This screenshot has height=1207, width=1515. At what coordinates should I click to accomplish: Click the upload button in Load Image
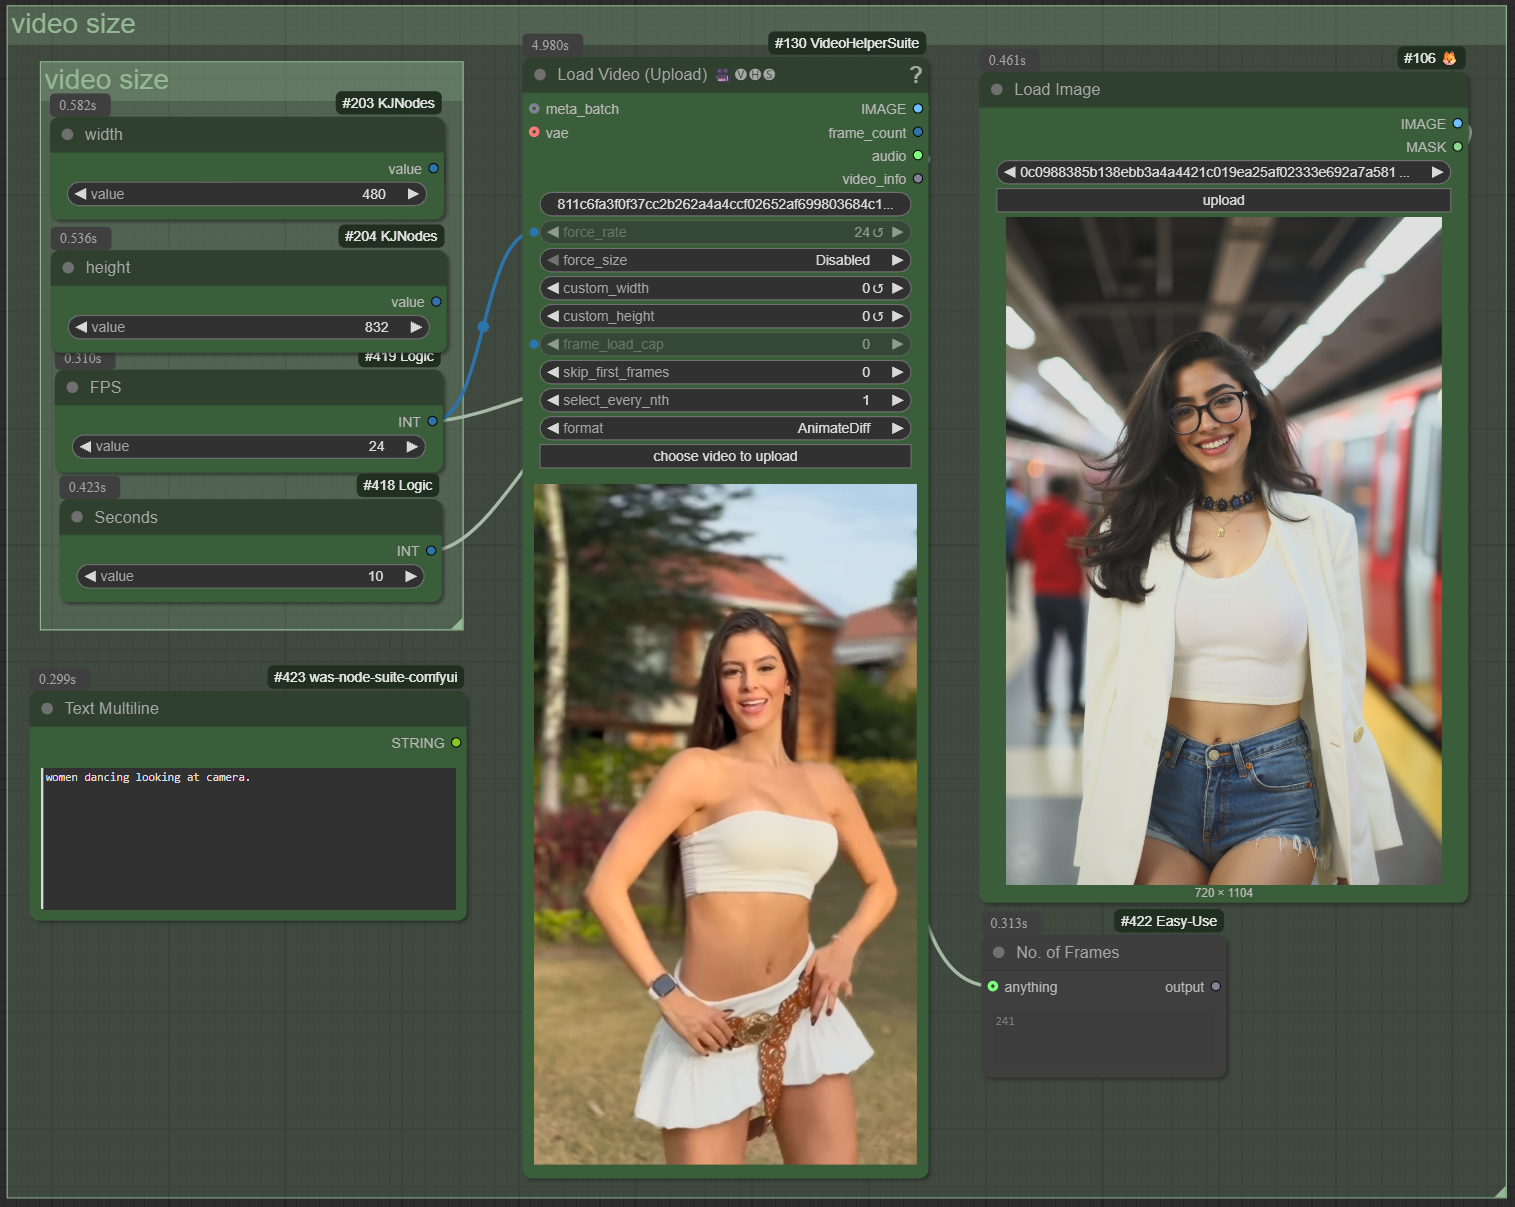[x=1223, y=200]
